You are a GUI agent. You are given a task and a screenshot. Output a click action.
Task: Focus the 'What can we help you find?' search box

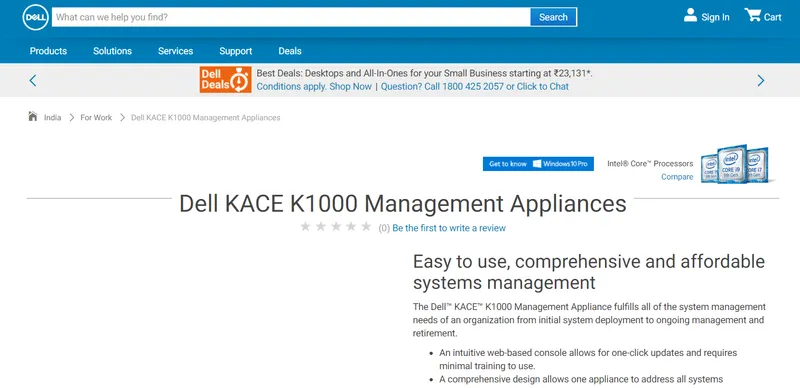coord(291,17)
